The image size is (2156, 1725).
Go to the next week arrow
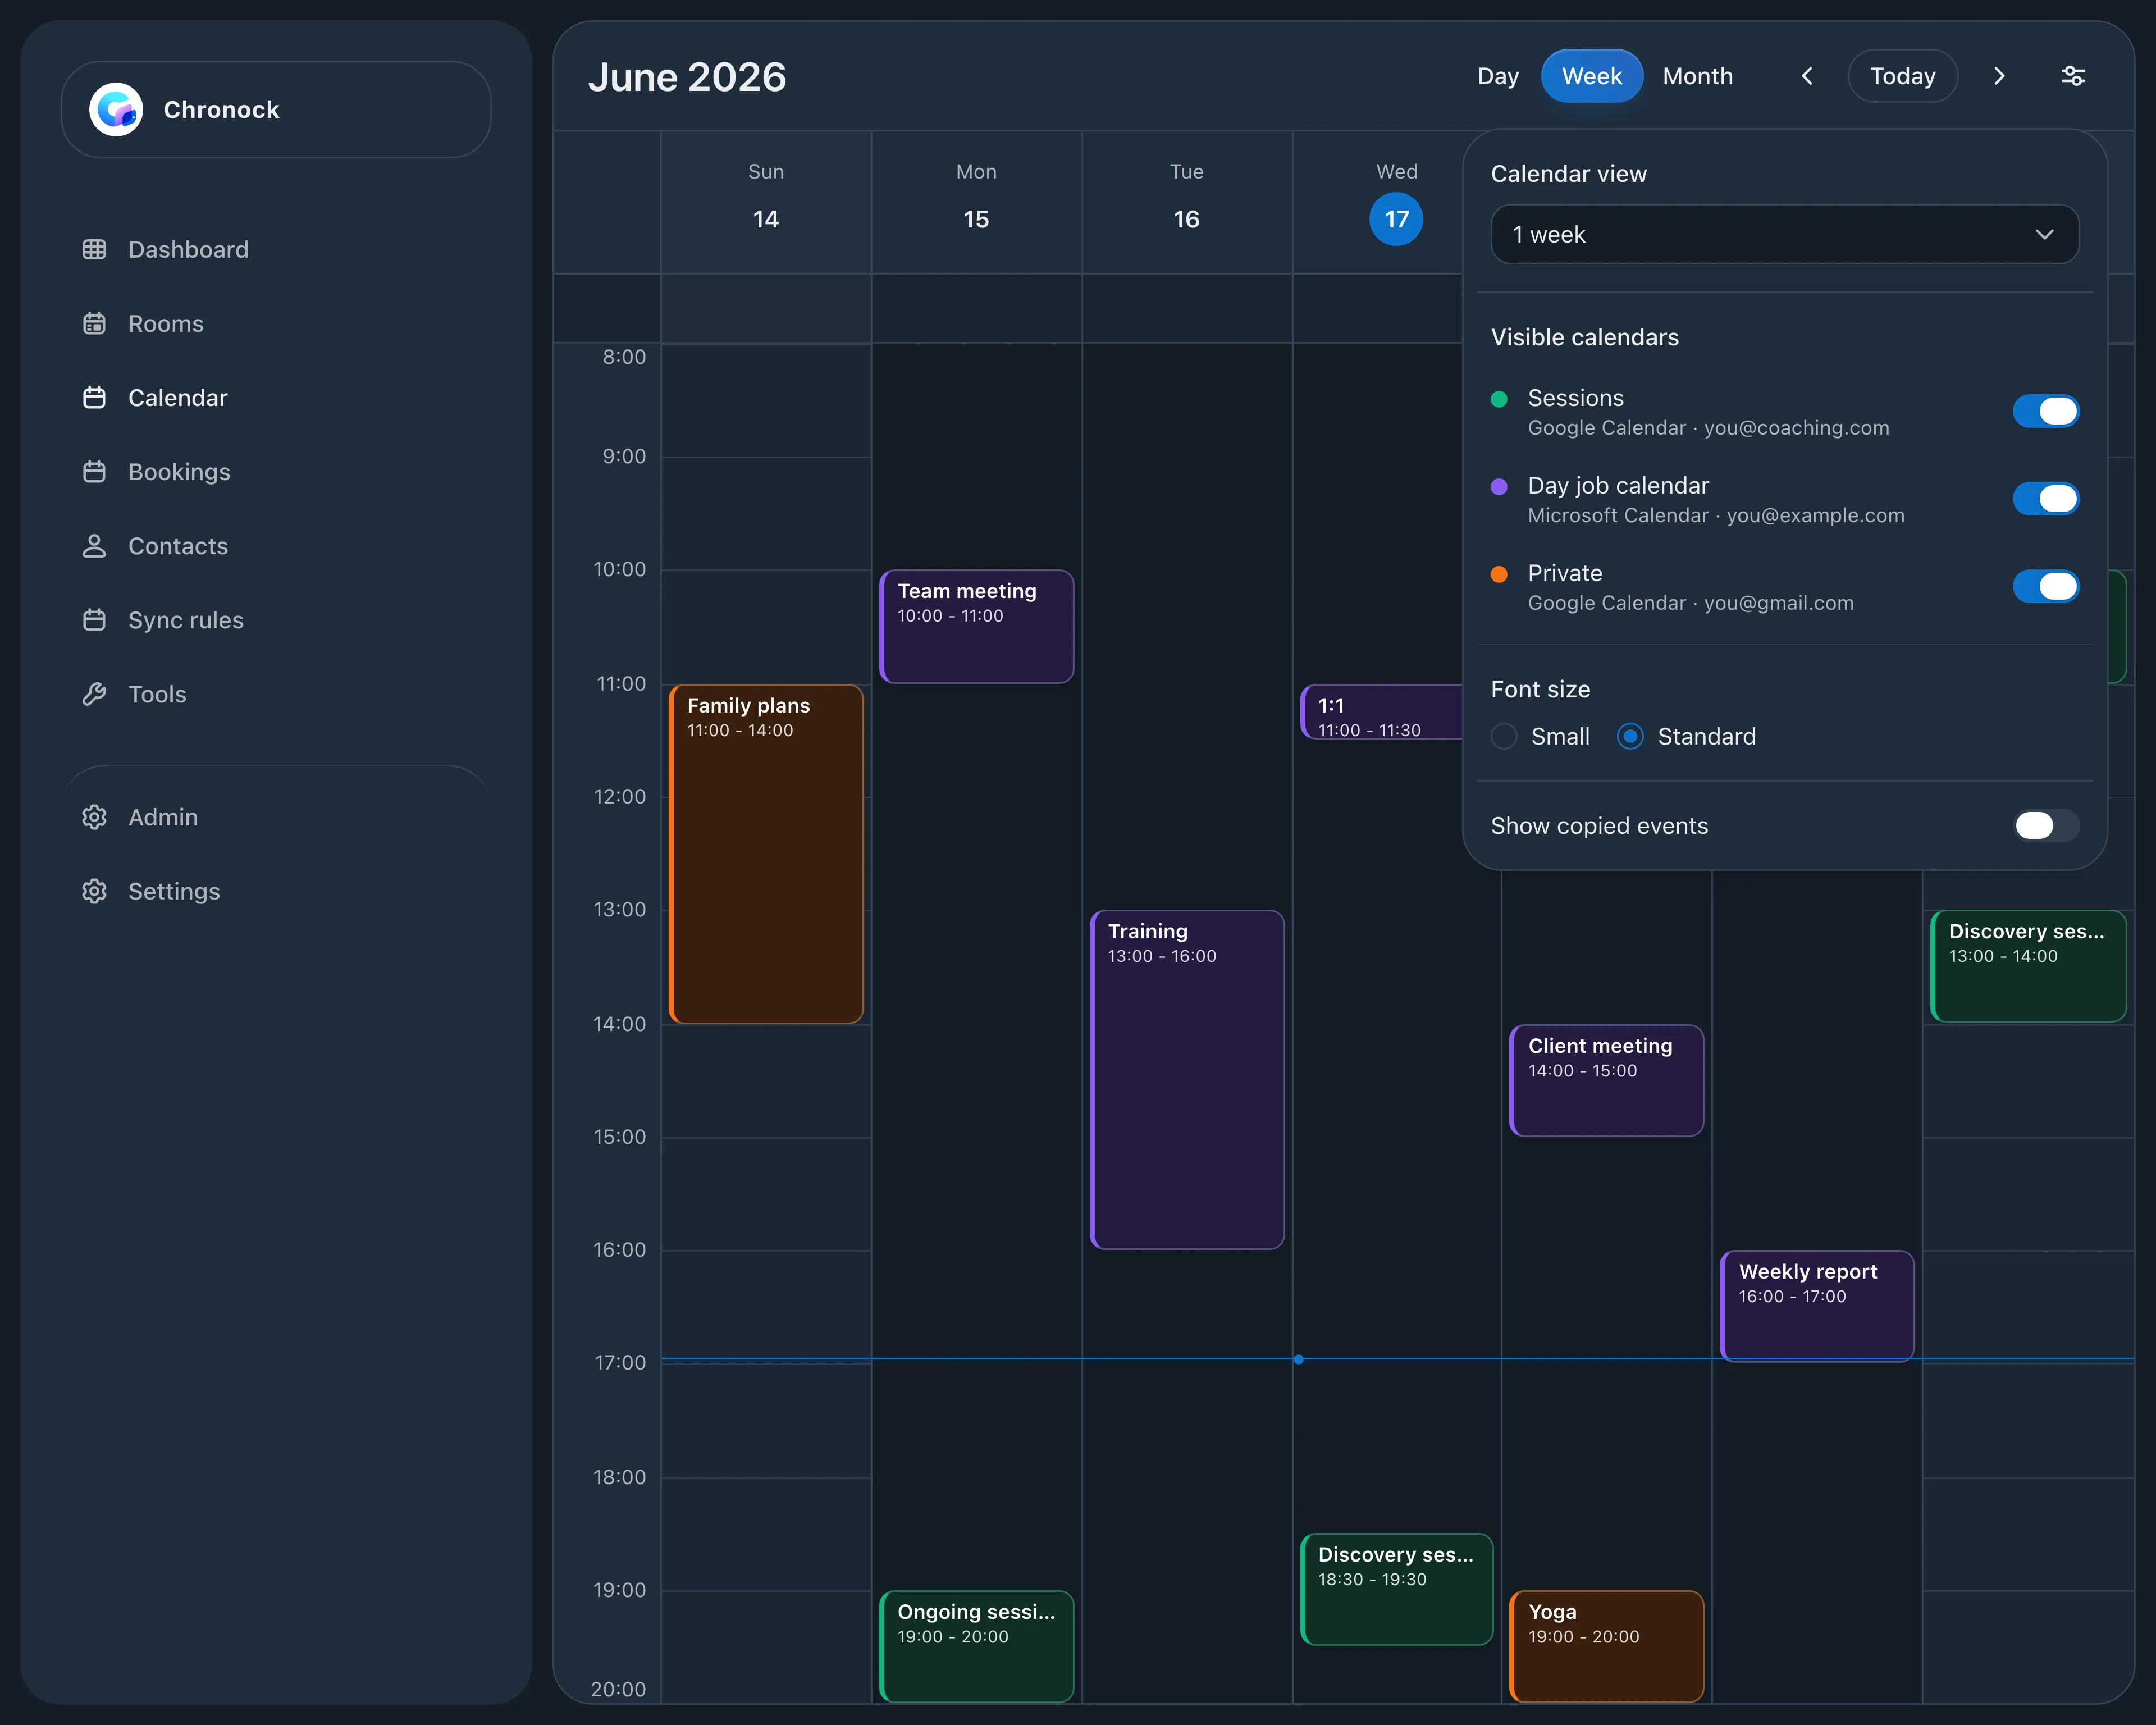tap(1999, 76)
